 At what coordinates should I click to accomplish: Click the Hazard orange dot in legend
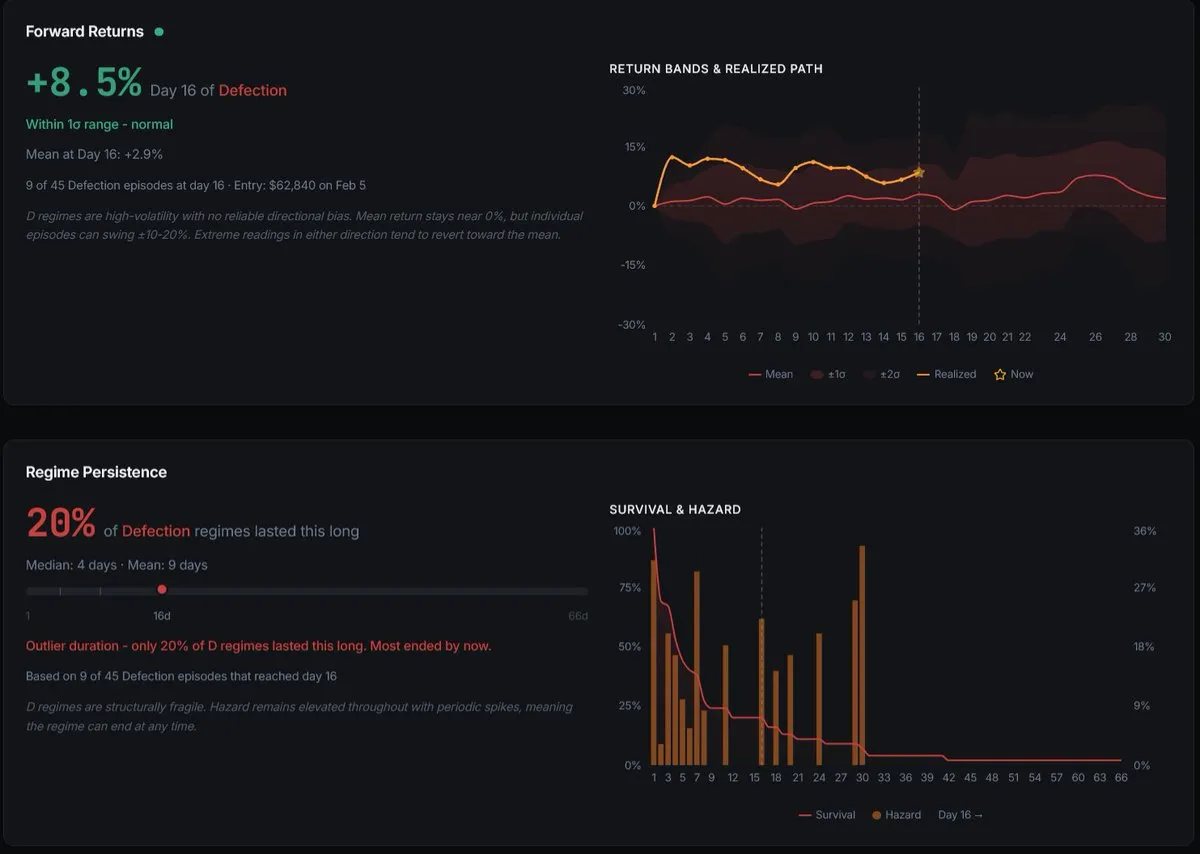(877, 815)
